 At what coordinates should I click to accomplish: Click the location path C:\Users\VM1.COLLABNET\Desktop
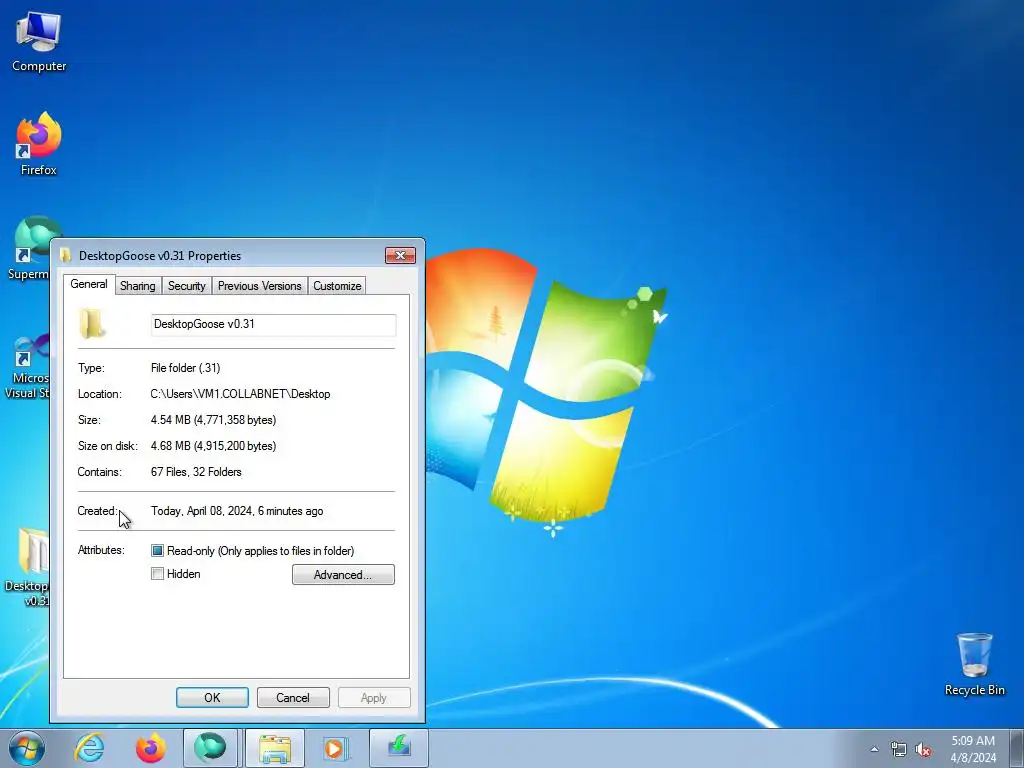pos(240,394)
